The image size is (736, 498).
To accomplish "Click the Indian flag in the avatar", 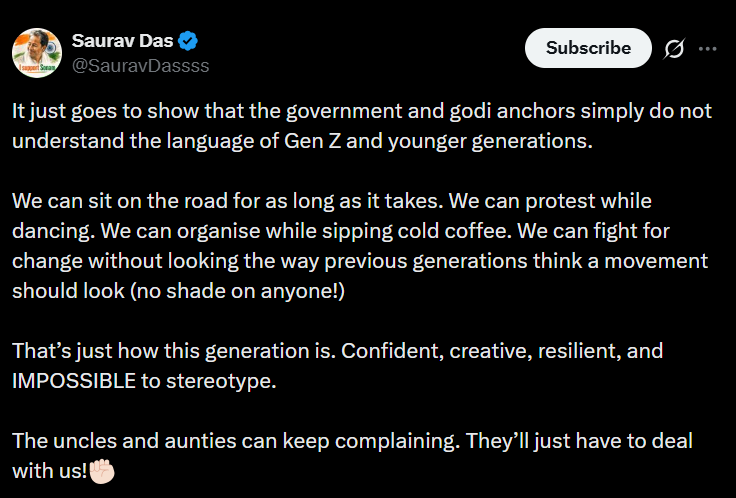I will click(52, 47).
